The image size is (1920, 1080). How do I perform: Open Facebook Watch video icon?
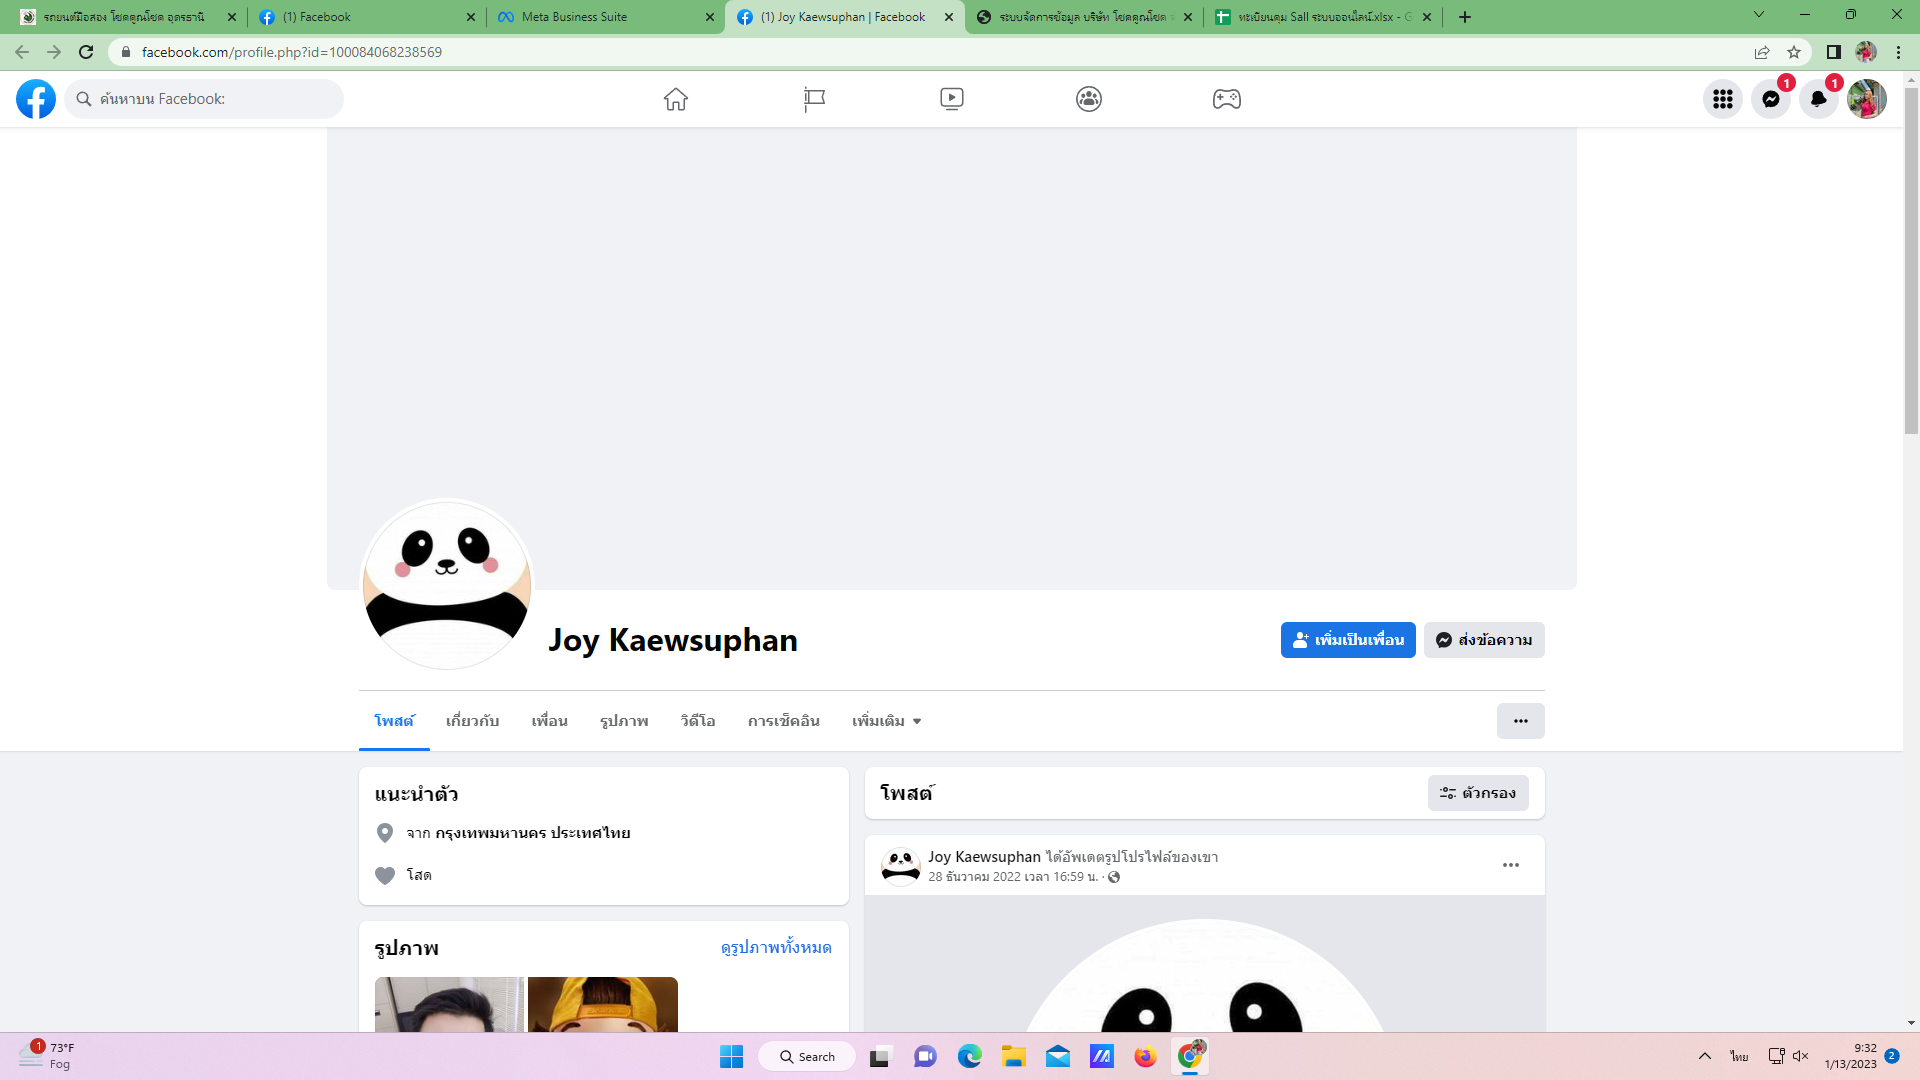pyautogui.click(x=951, y=99)
